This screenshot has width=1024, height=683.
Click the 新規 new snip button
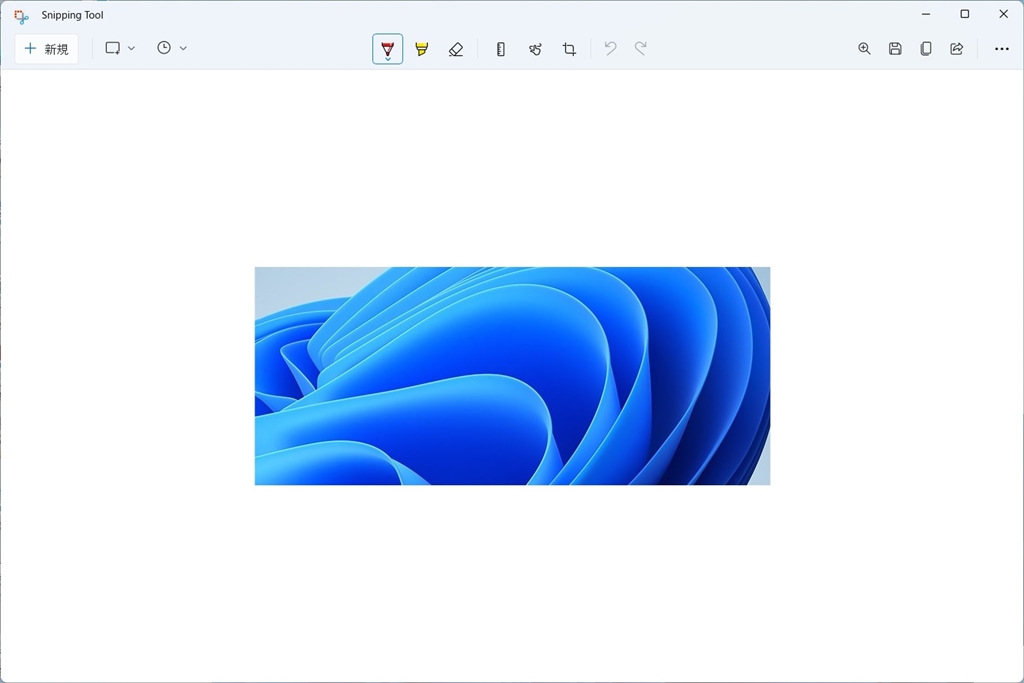[46, 49]
